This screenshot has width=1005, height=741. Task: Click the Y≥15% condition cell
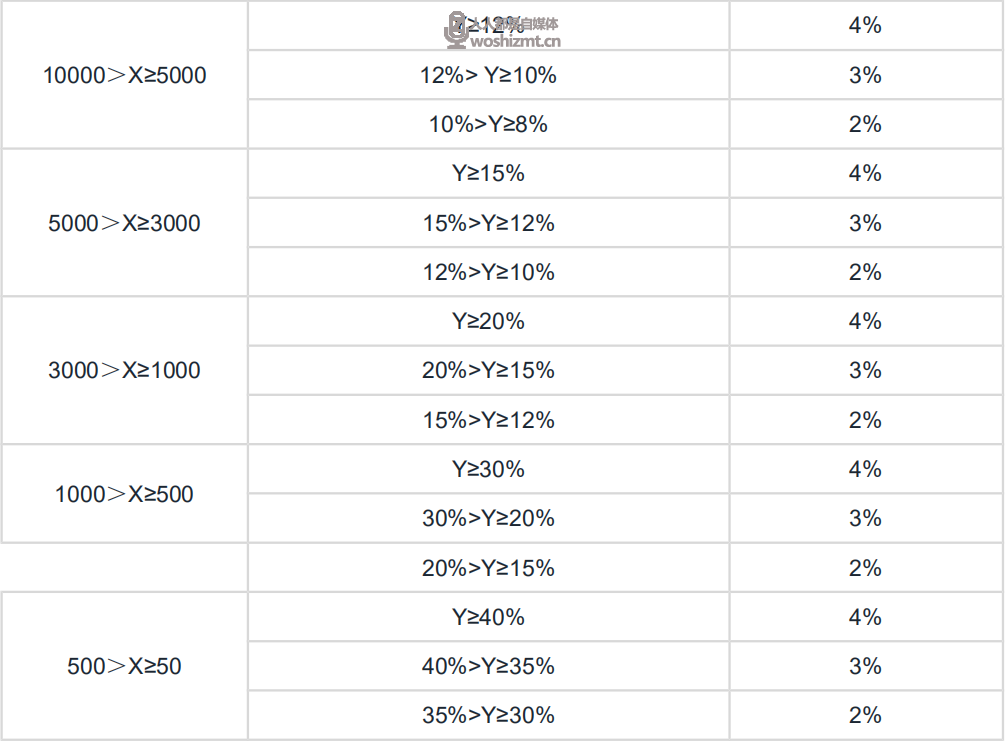488,174
